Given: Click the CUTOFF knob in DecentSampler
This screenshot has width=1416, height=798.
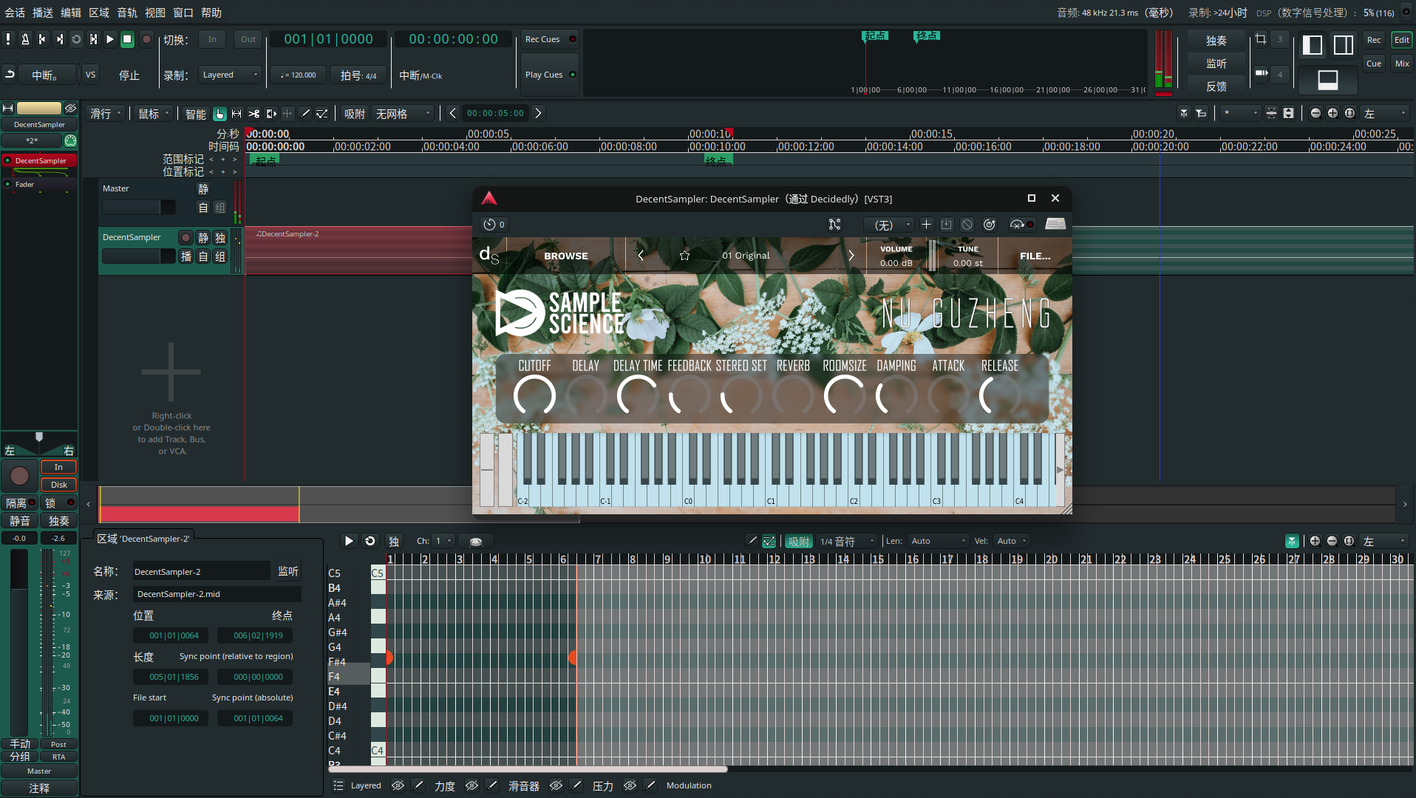Looking at the screenshot, I should [x=535, y=397].
